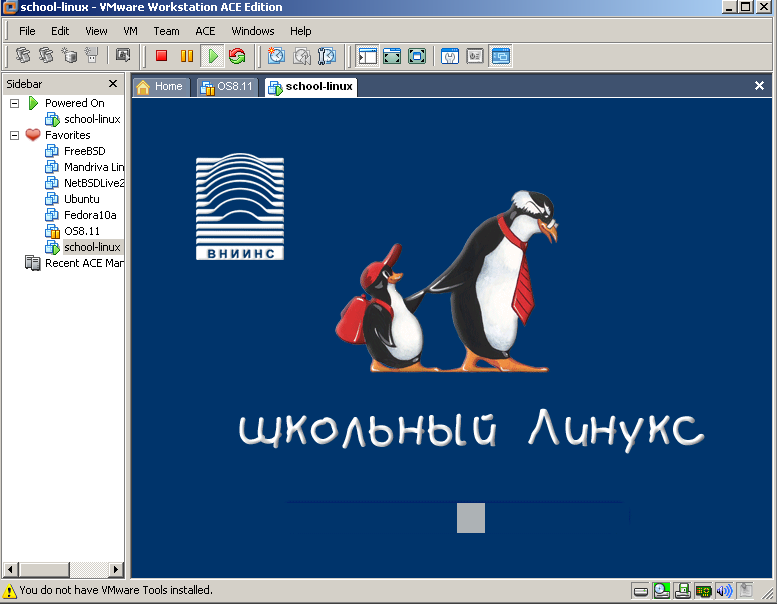Click the red Power Off button in toolbar
The image size is (777, 604).
click(162, 56)
